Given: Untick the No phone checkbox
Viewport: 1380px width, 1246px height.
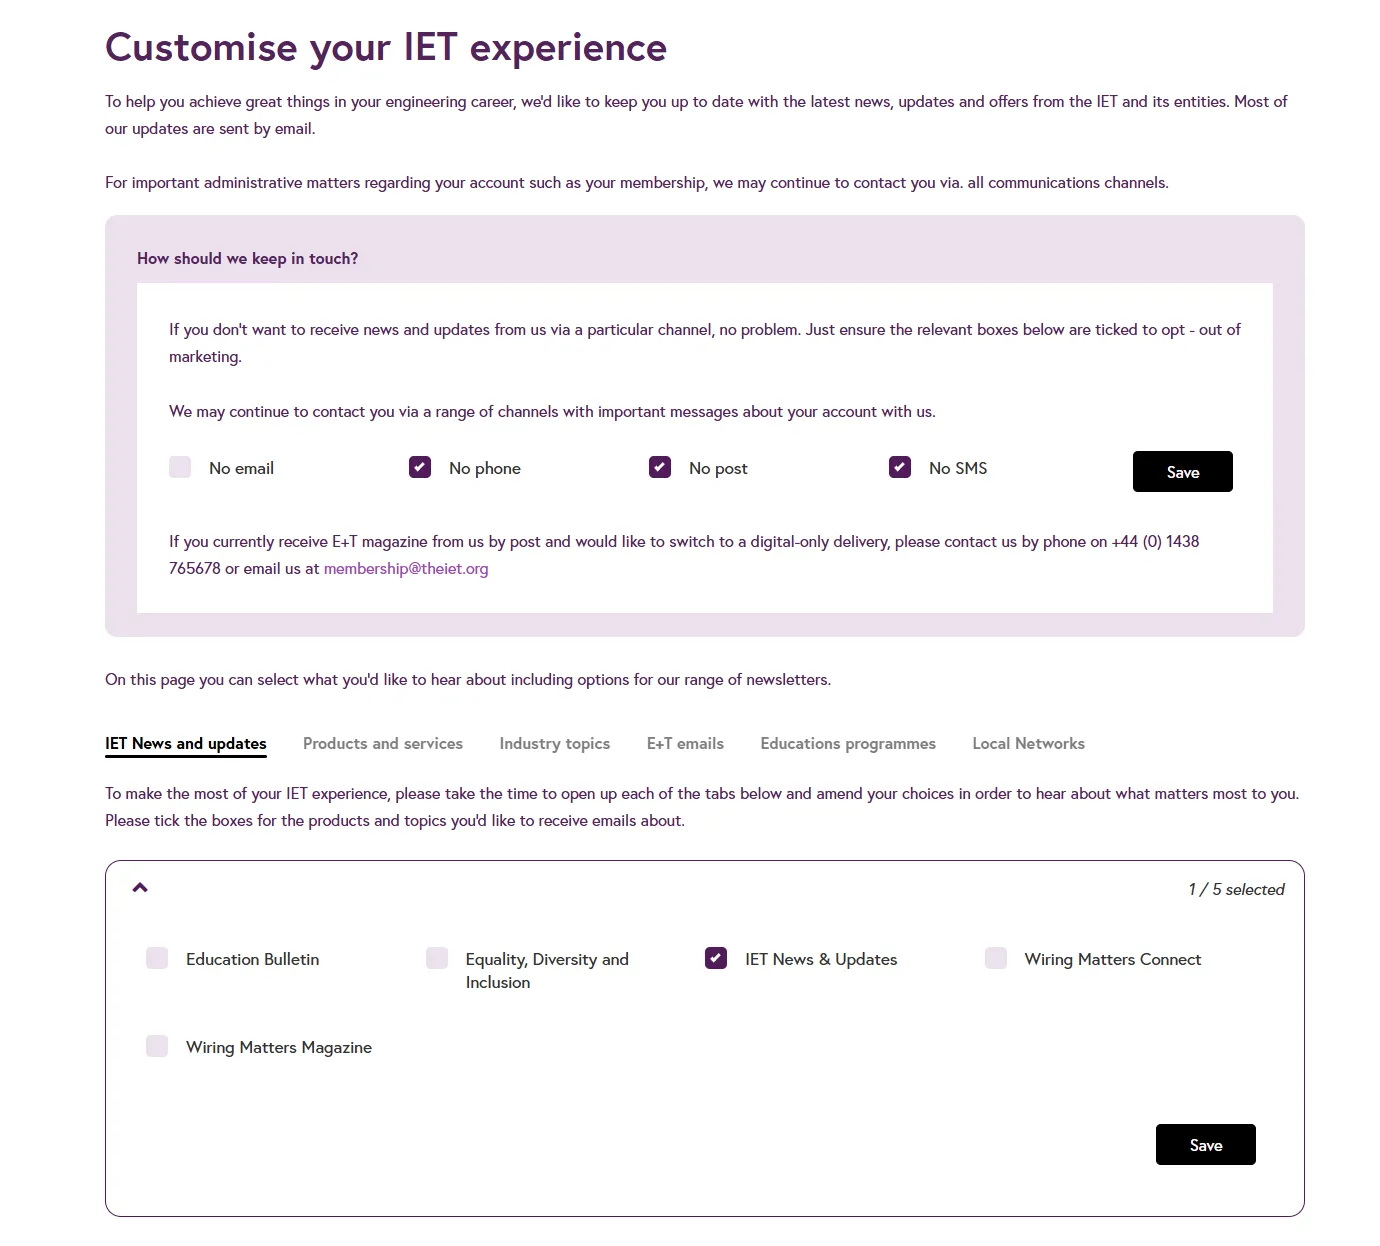Looking at the screenshot, I should click(420, 467).
